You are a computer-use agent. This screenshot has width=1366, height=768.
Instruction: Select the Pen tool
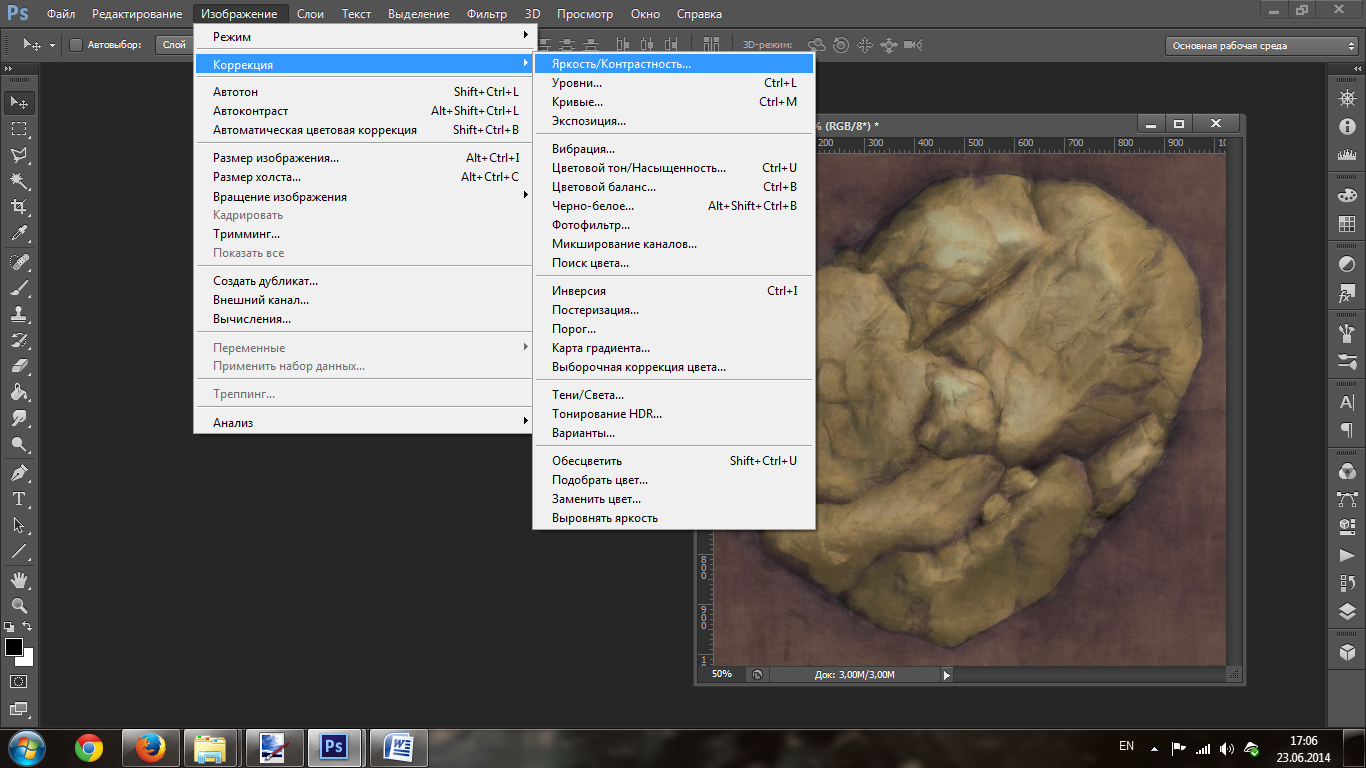point(19,473)
